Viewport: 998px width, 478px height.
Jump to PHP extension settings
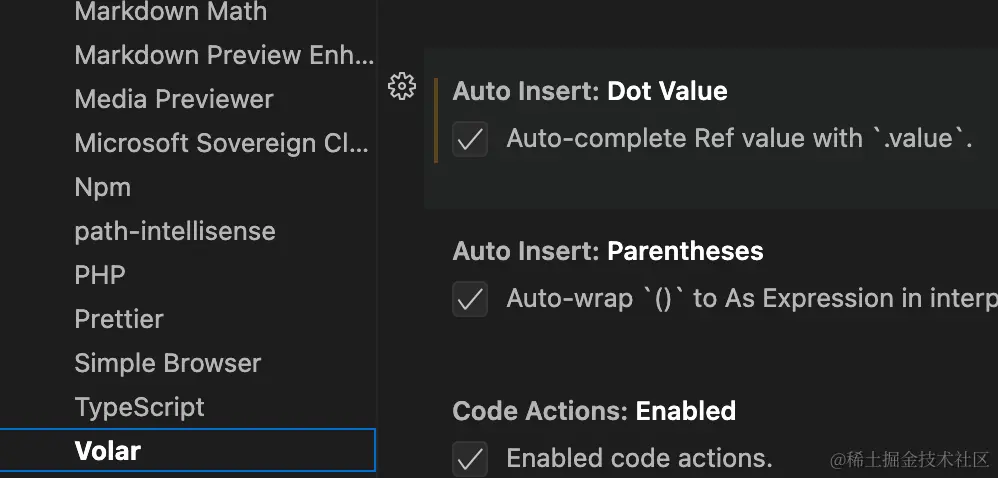[100, 275]
